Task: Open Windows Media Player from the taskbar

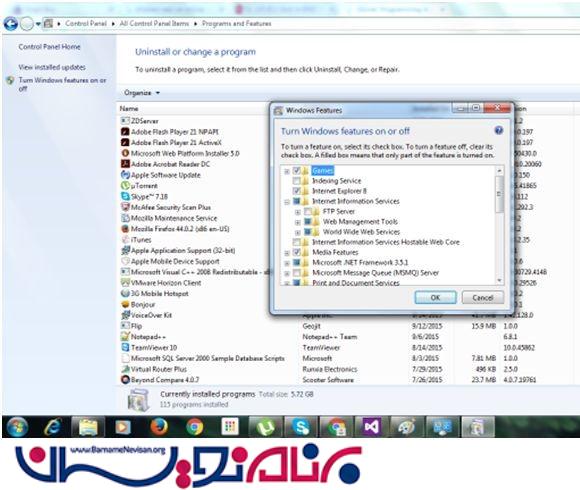Action: click(x=123, y=427)
